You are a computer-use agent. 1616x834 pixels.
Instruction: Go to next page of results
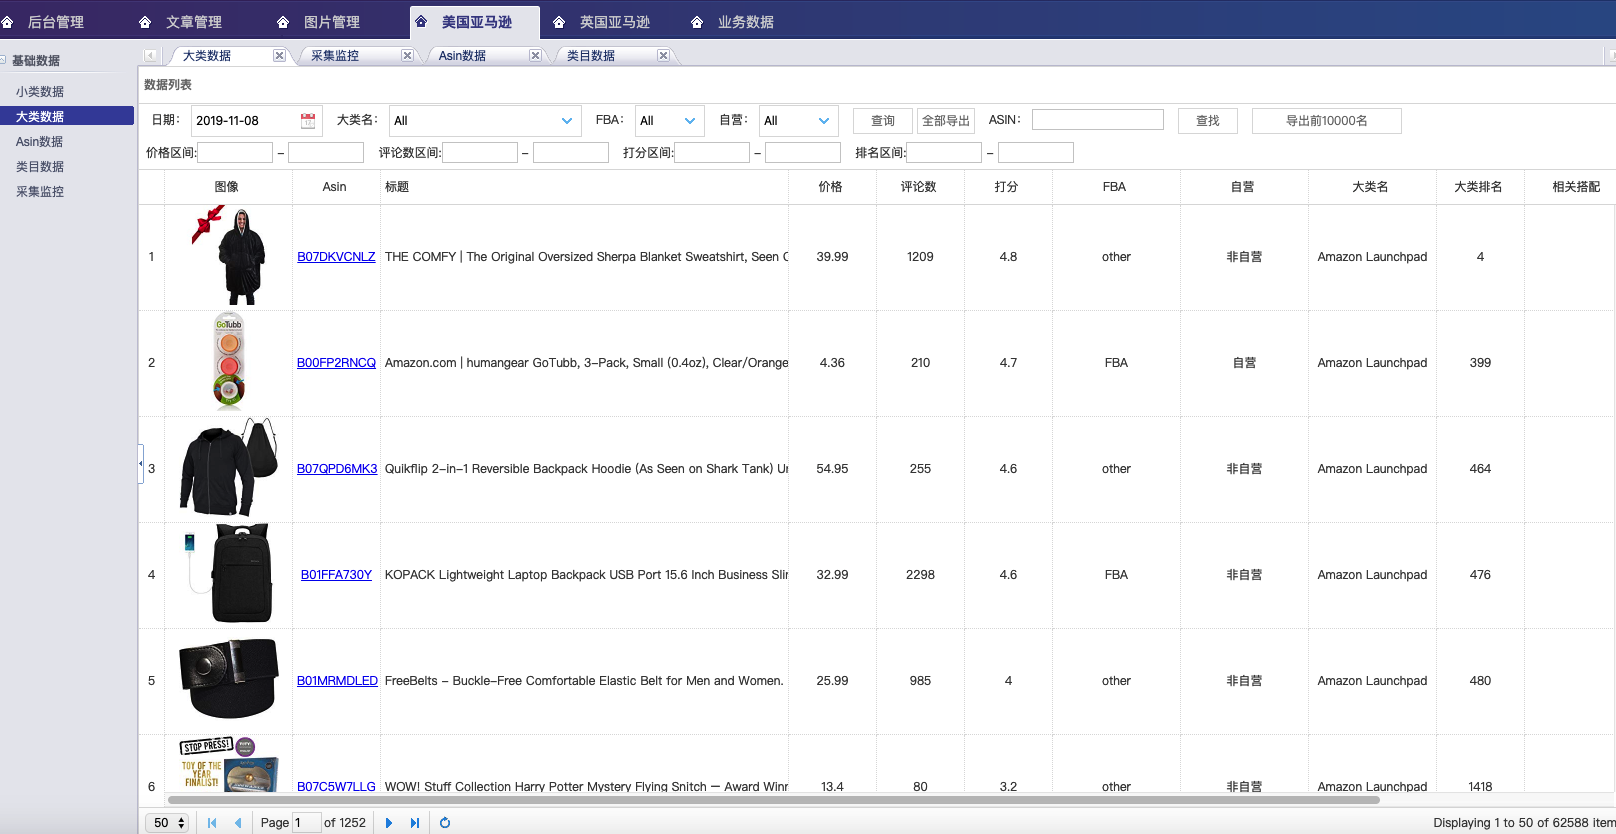tap(389, 823)
